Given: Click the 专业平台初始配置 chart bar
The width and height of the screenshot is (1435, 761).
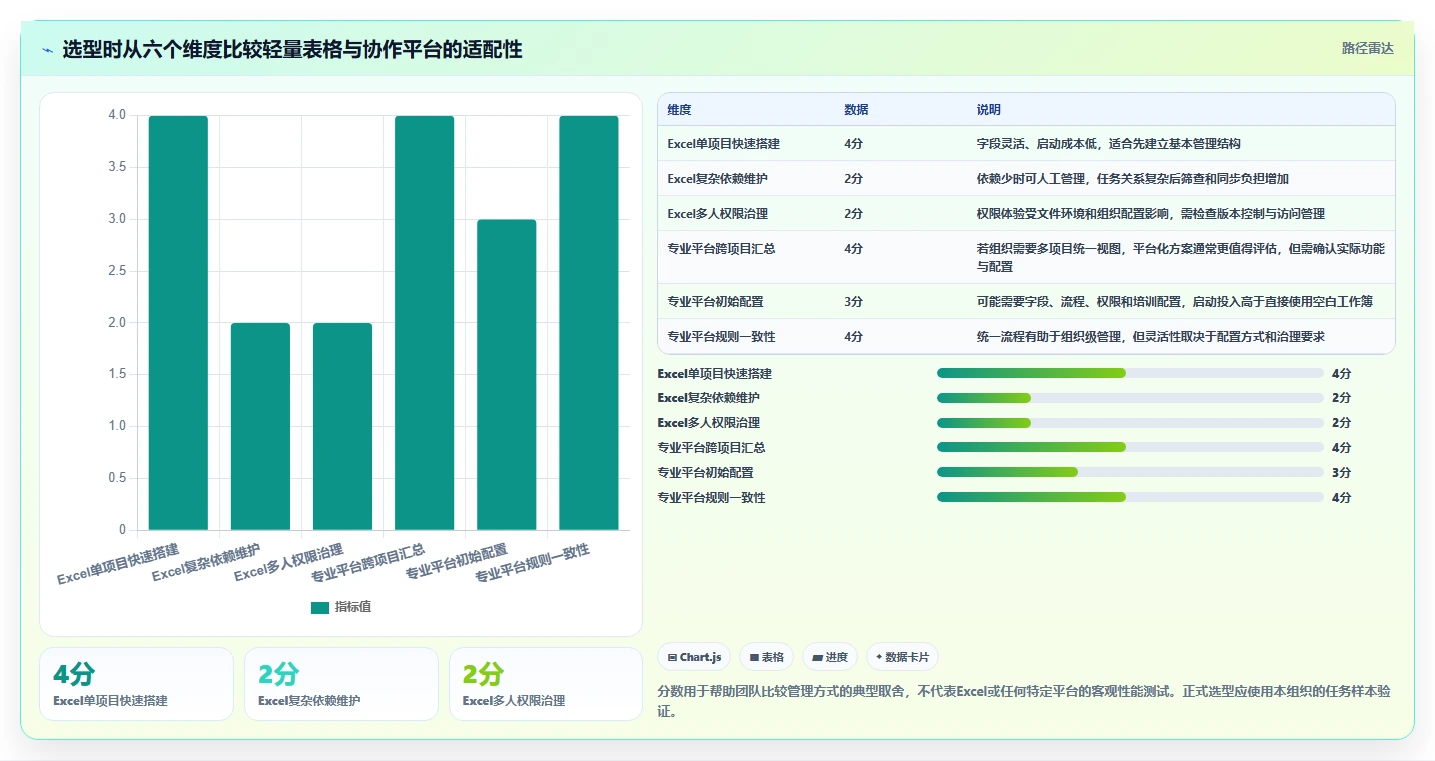Looking at the screenshot, I should [507, 375].
